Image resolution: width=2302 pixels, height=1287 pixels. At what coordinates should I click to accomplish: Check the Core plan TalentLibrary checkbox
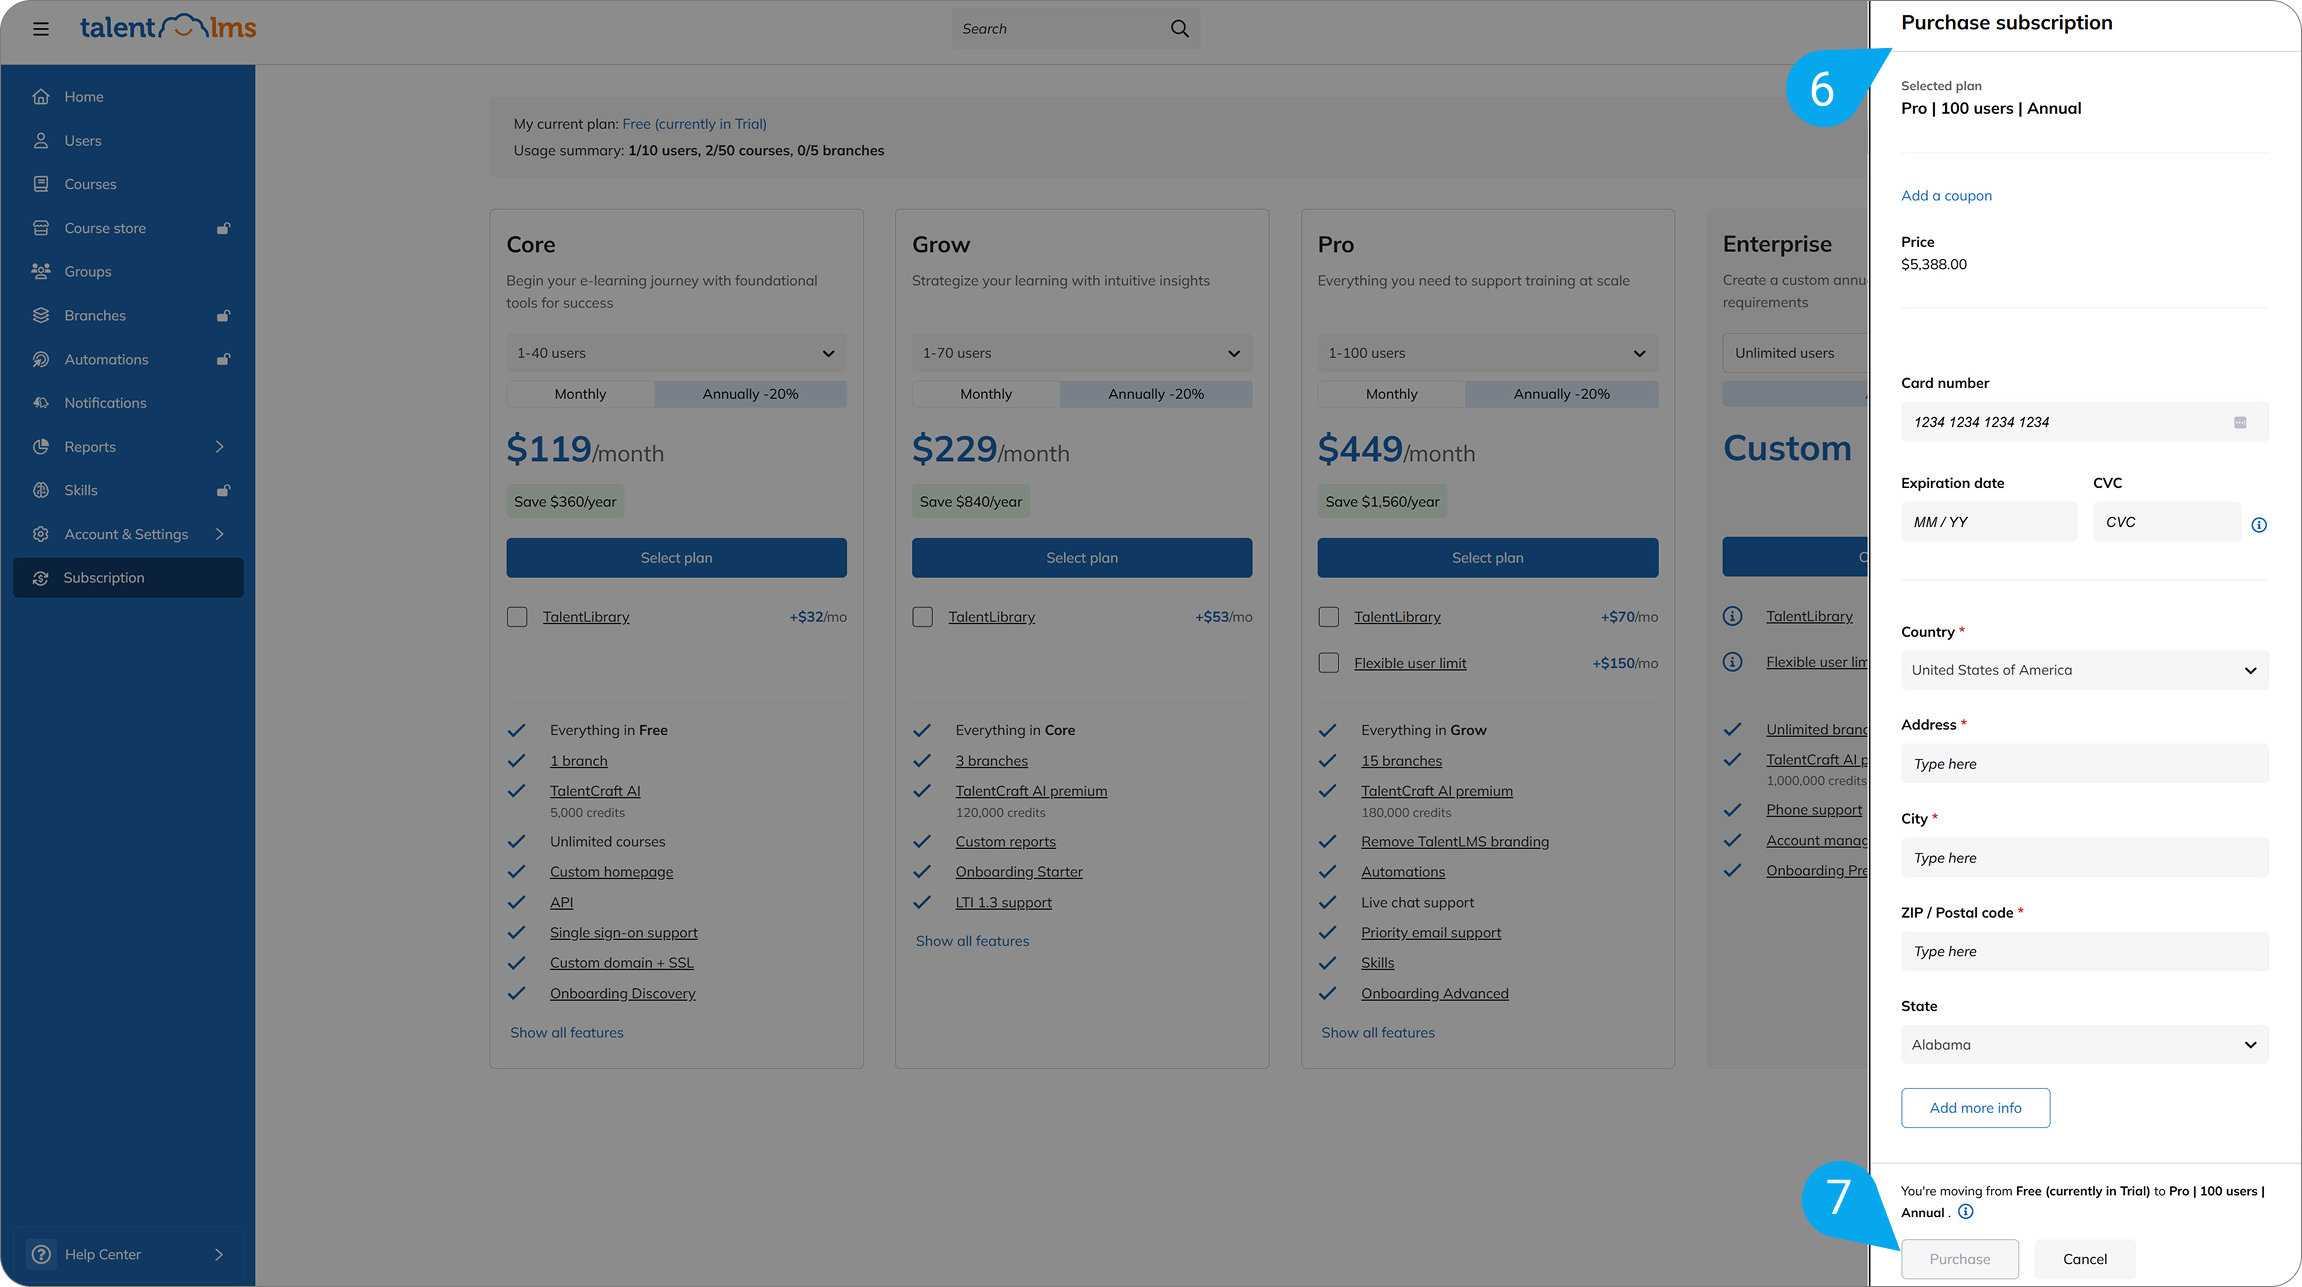coord(517,617)
